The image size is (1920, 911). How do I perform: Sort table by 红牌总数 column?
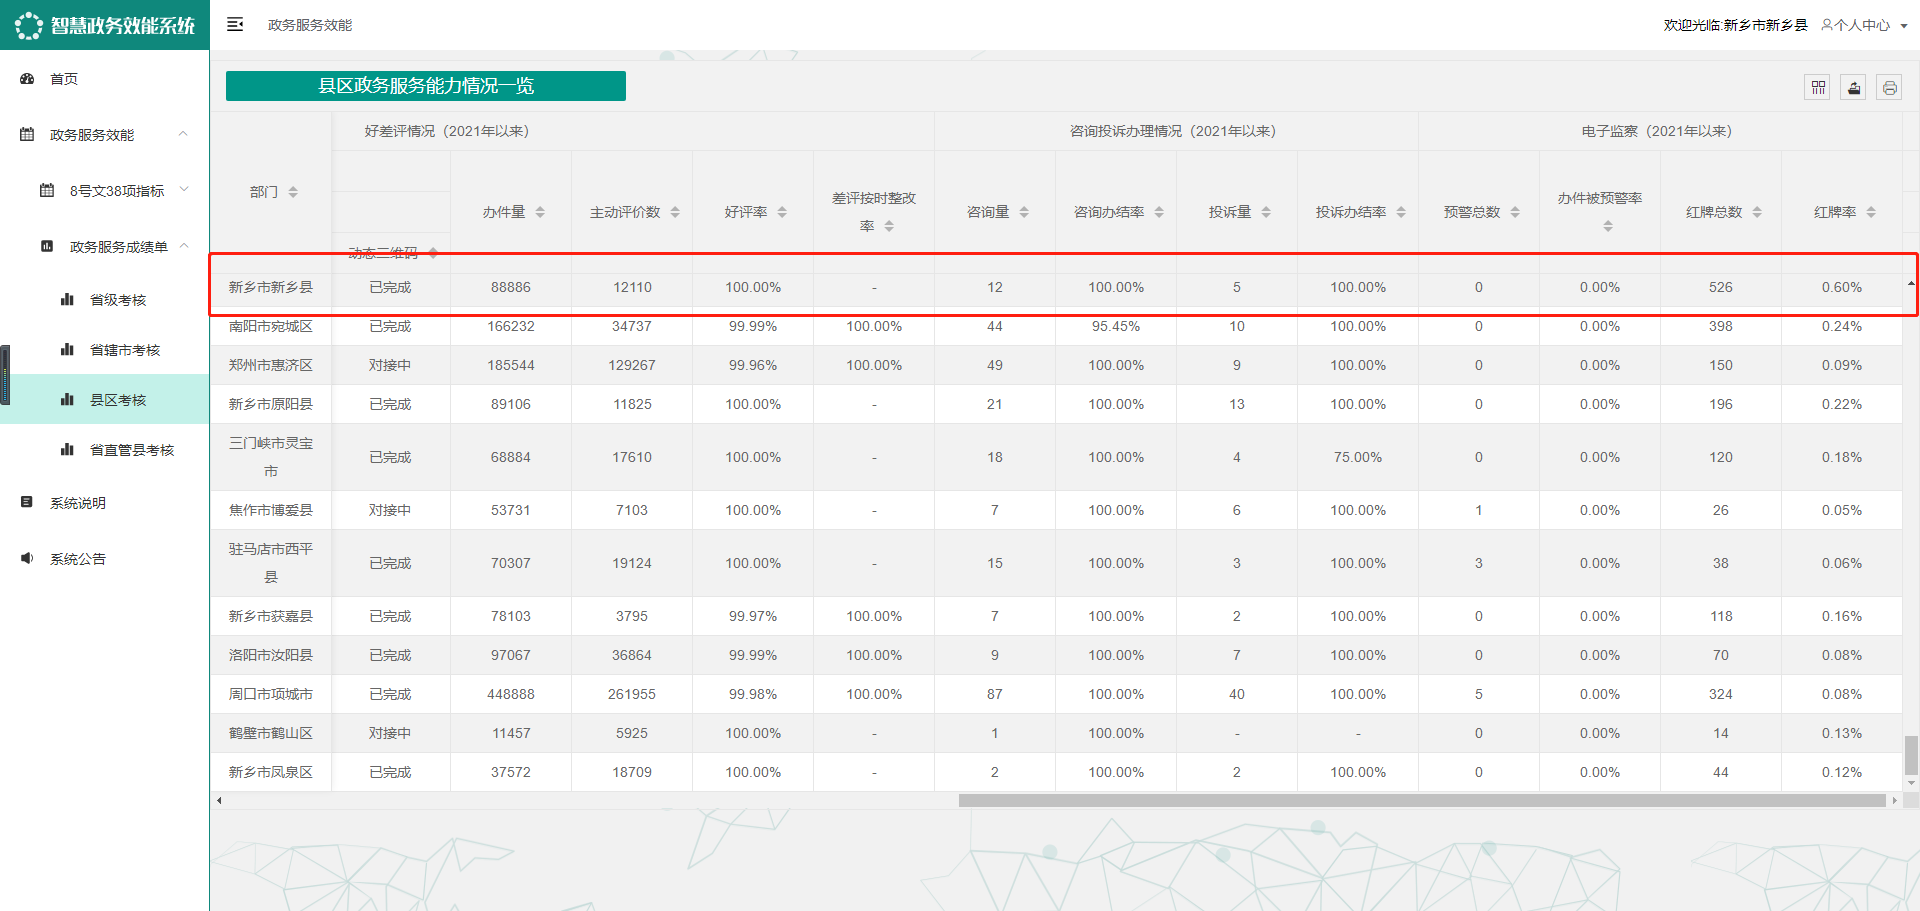click(1757, 212)
